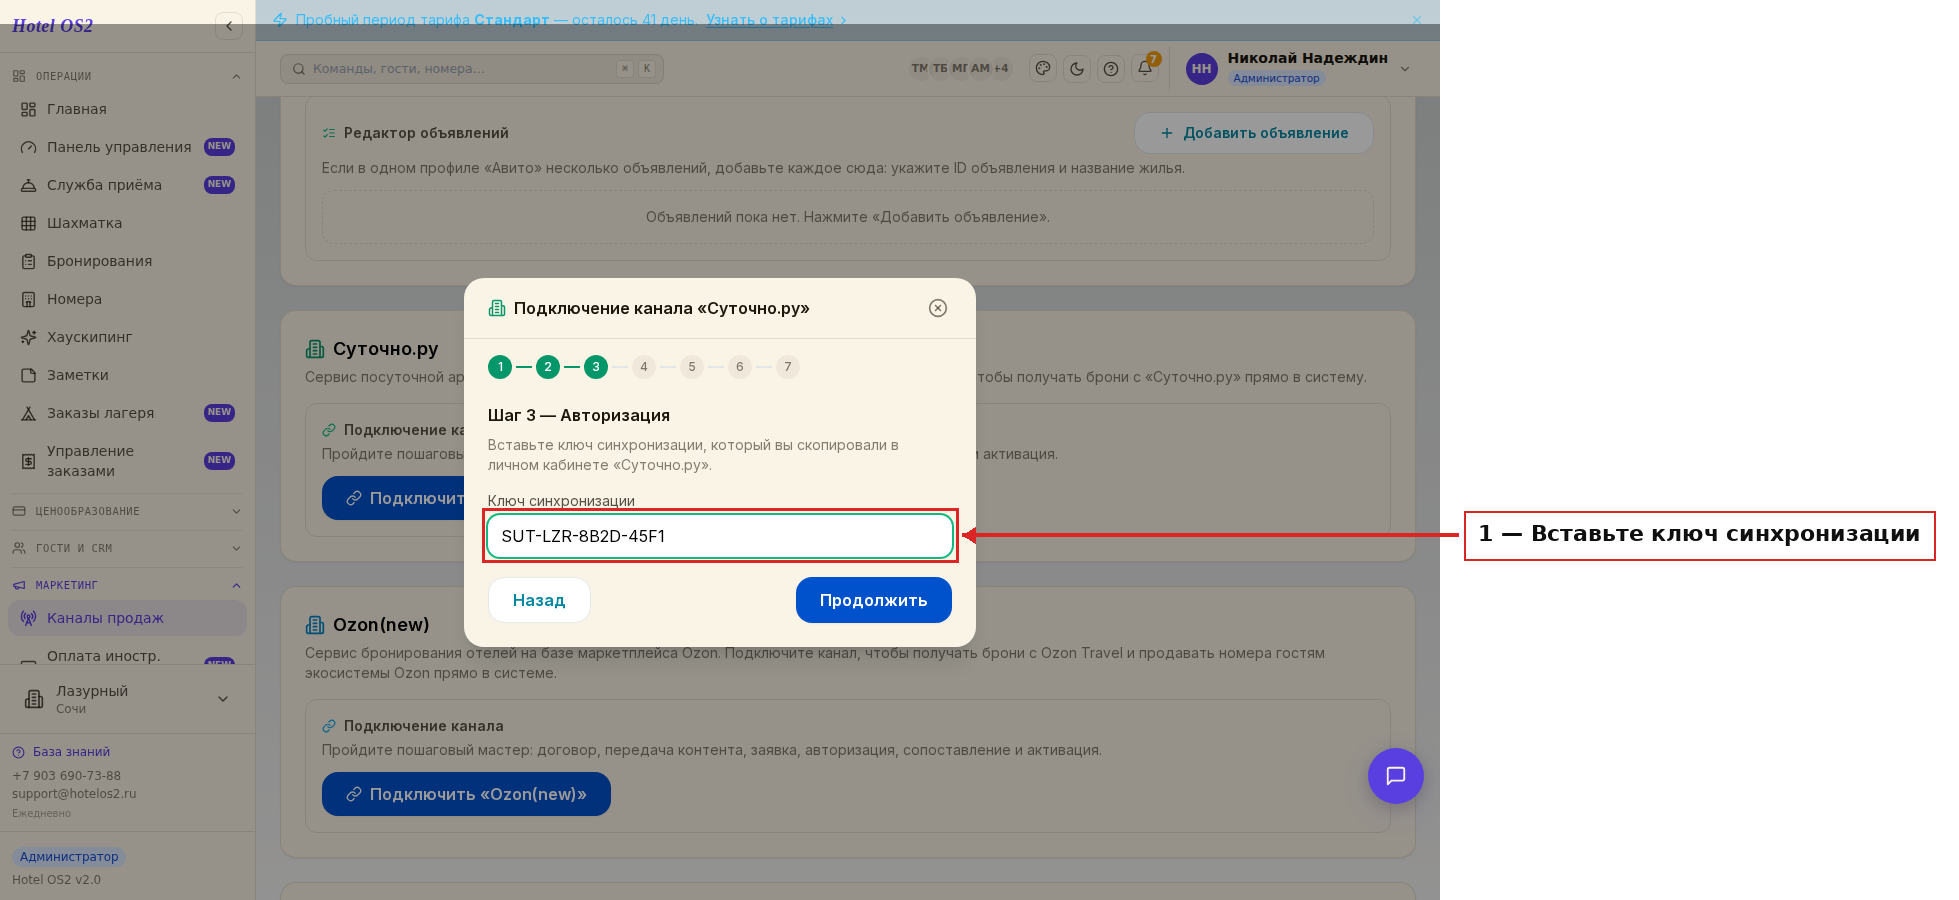Click the НН user avatar

pos(1202,69)
